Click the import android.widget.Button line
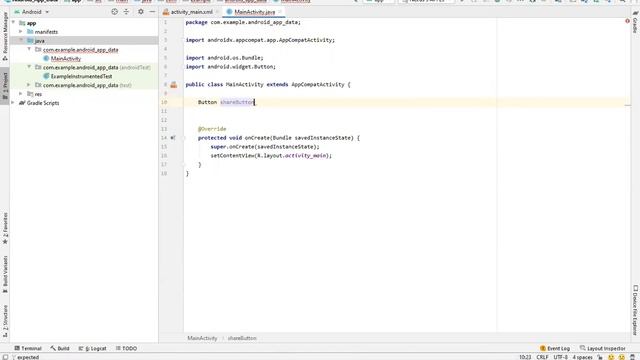640x360 pixels. click(231, 67)
